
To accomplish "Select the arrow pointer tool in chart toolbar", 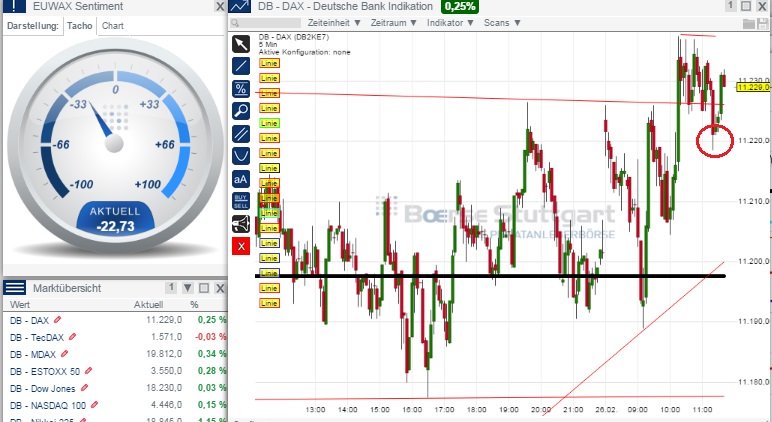I will (241, 44).
